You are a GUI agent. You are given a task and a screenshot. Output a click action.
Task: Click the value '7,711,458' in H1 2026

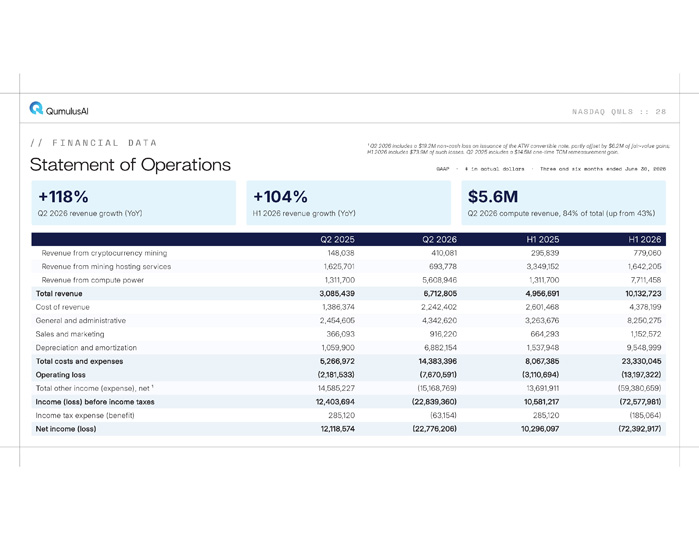[646, 280]
